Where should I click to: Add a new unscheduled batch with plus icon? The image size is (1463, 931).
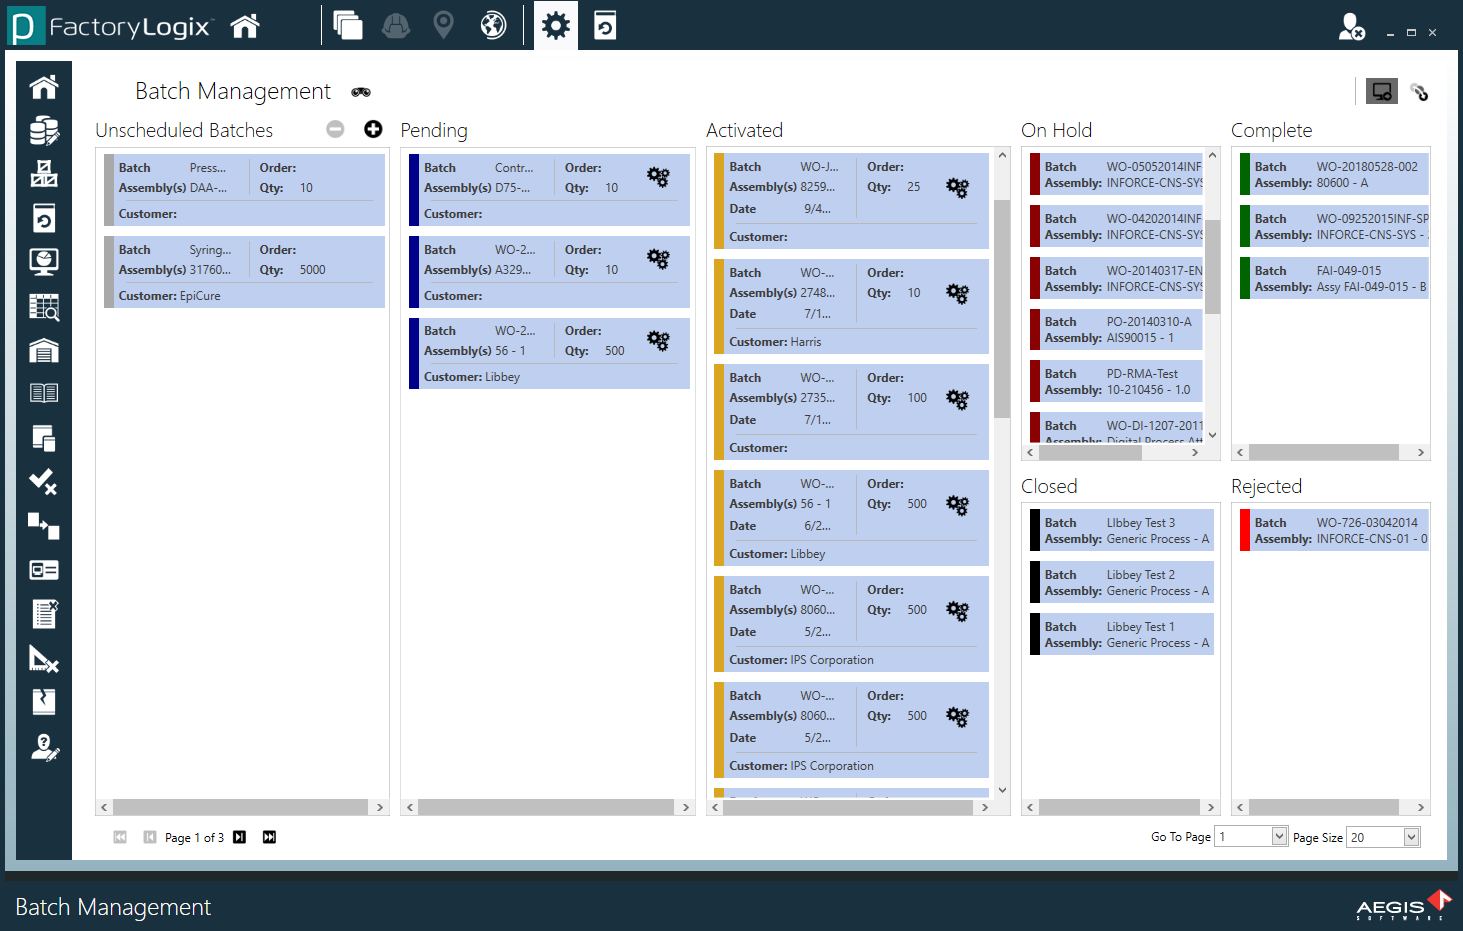click(x=373, y=129)
